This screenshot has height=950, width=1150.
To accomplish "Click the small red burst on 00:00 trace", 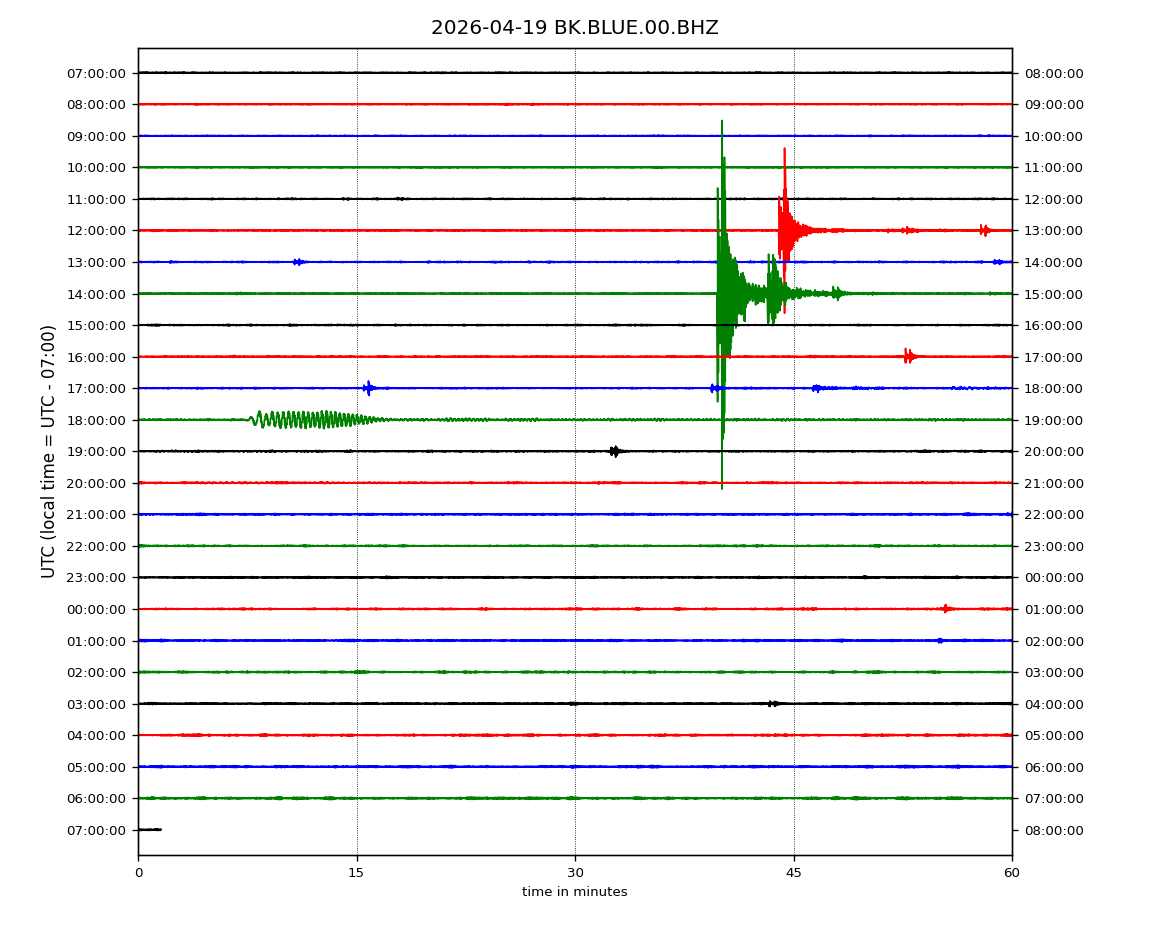I will click(946, 608).
